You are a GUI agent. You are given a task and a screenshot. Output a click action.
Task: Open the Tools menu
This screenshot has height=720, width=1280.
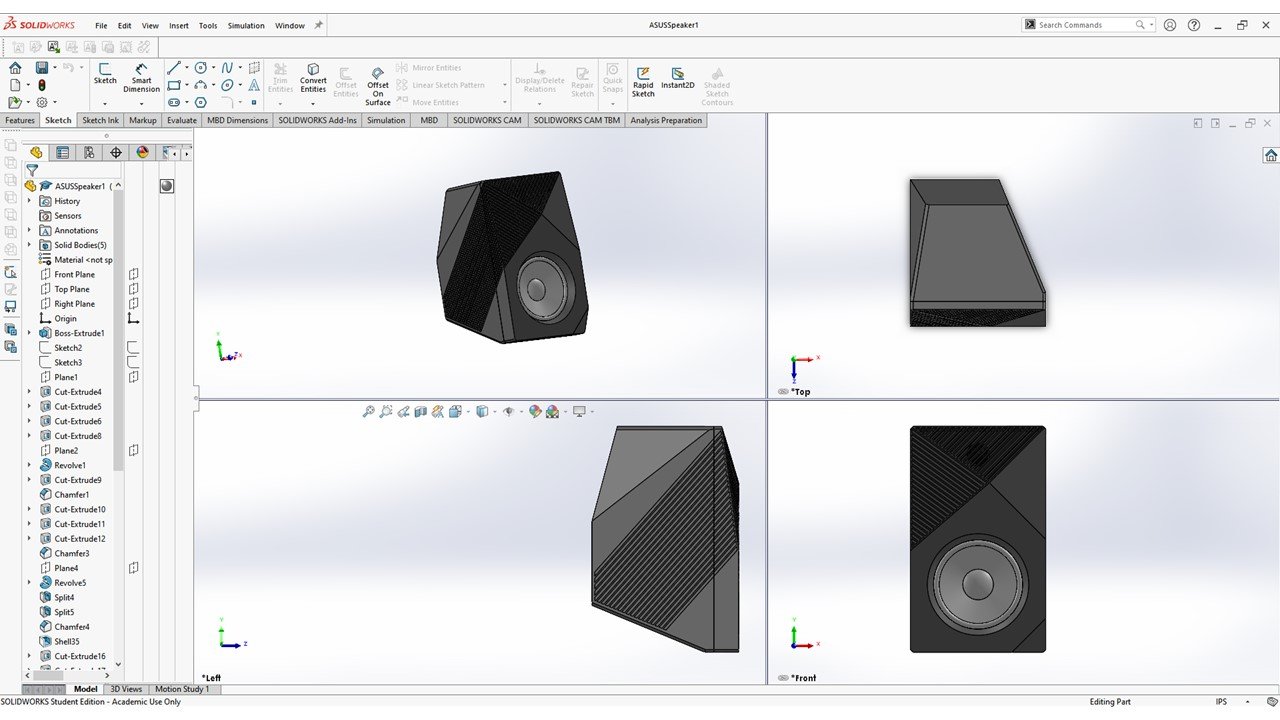(208, 26)
